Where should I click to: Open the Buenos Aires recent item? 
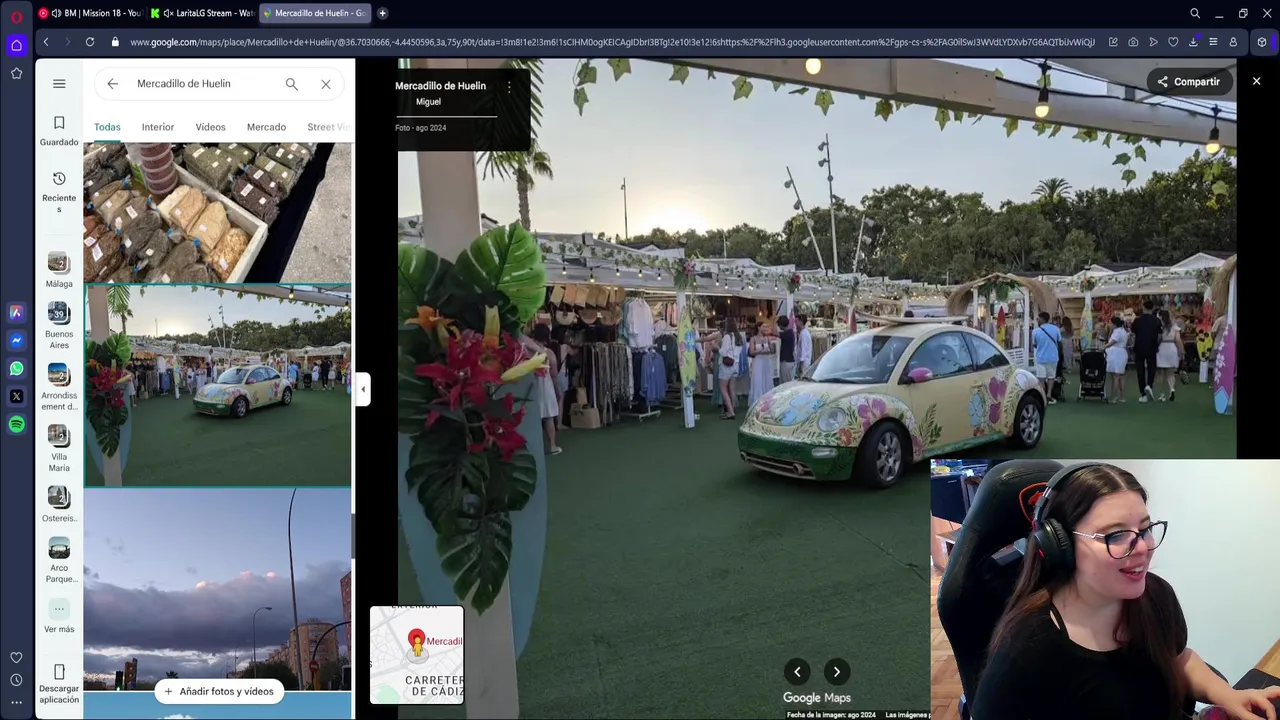click(59, 326)
